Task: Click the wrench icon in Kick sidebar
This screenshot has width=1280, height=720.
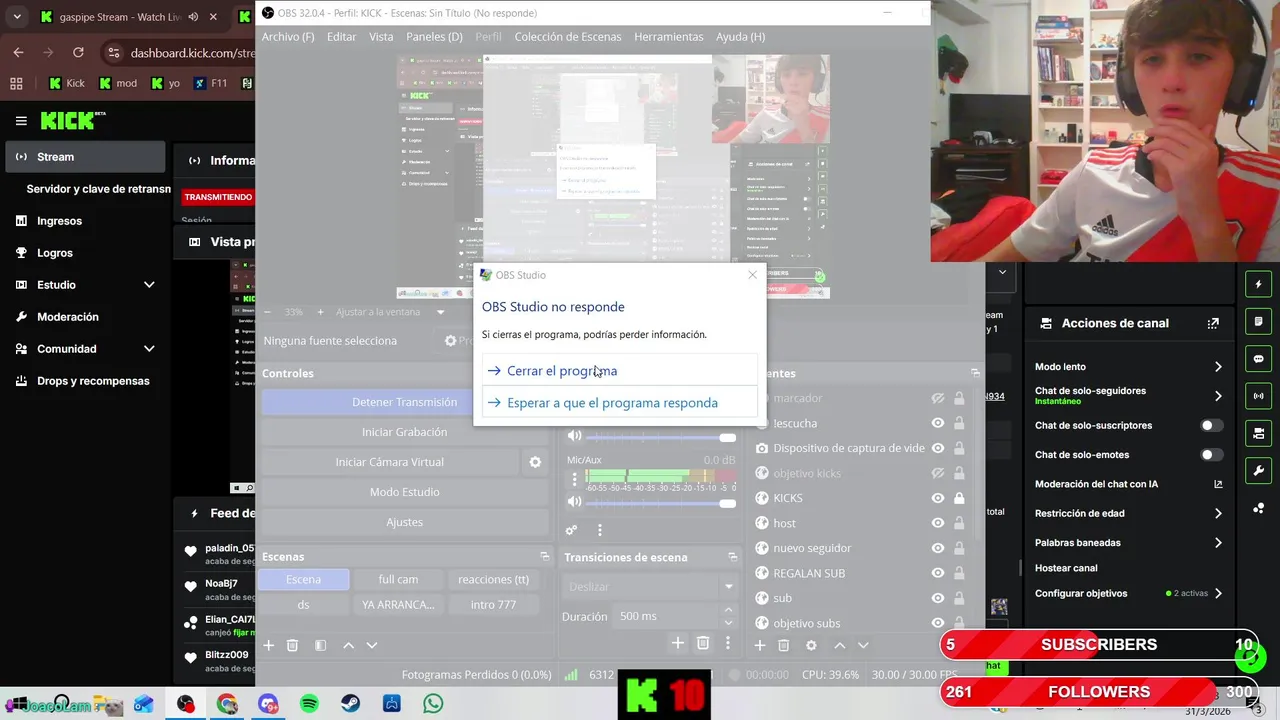Action: click(1258, 470)
